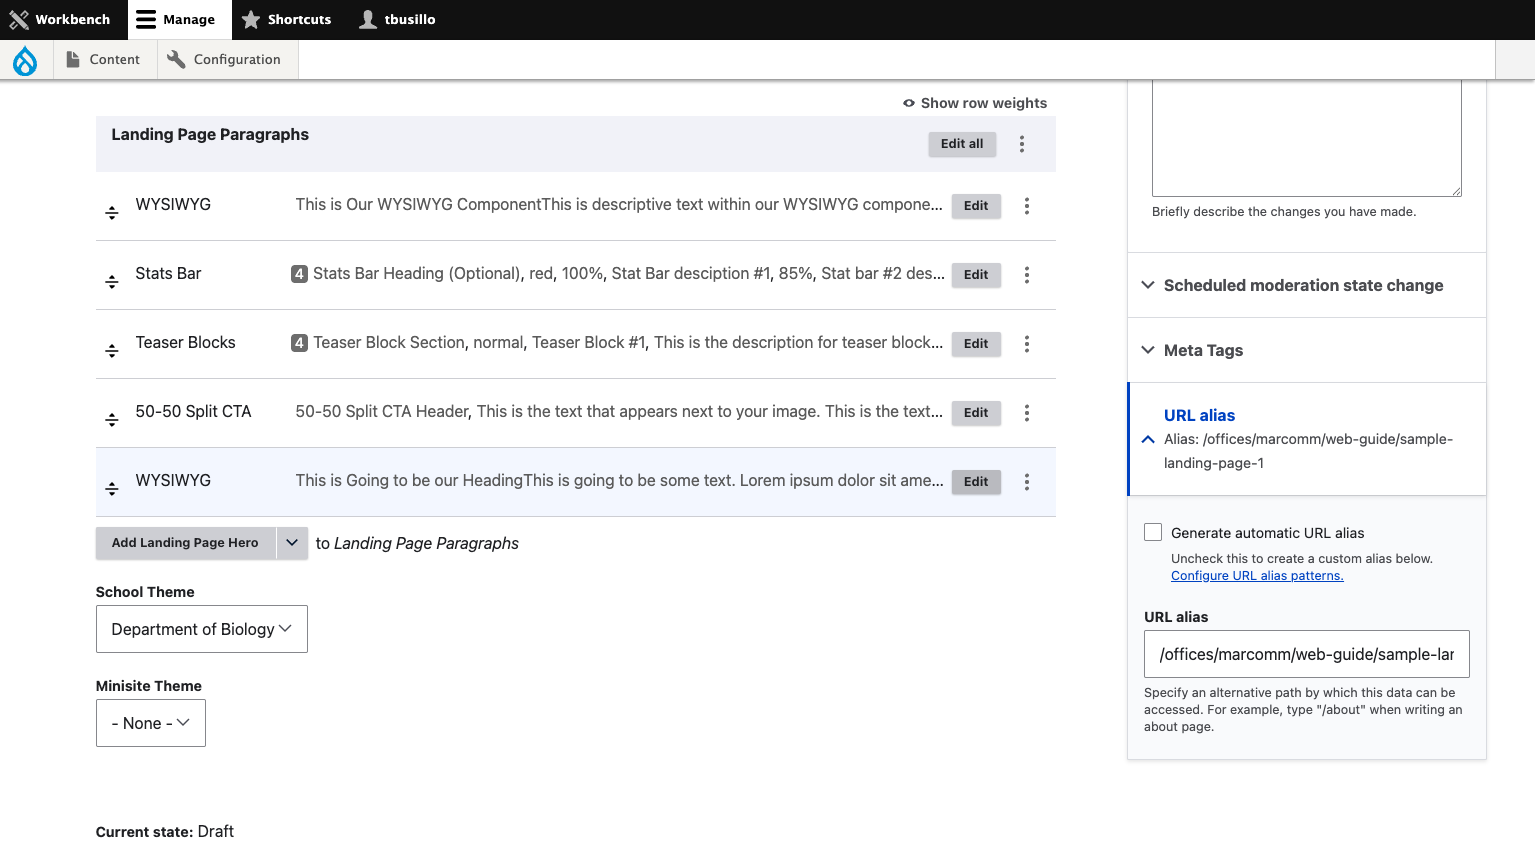Click the Stats Bar item count badge
This screenshot has height=844, width=1535.
pos(299,274)
